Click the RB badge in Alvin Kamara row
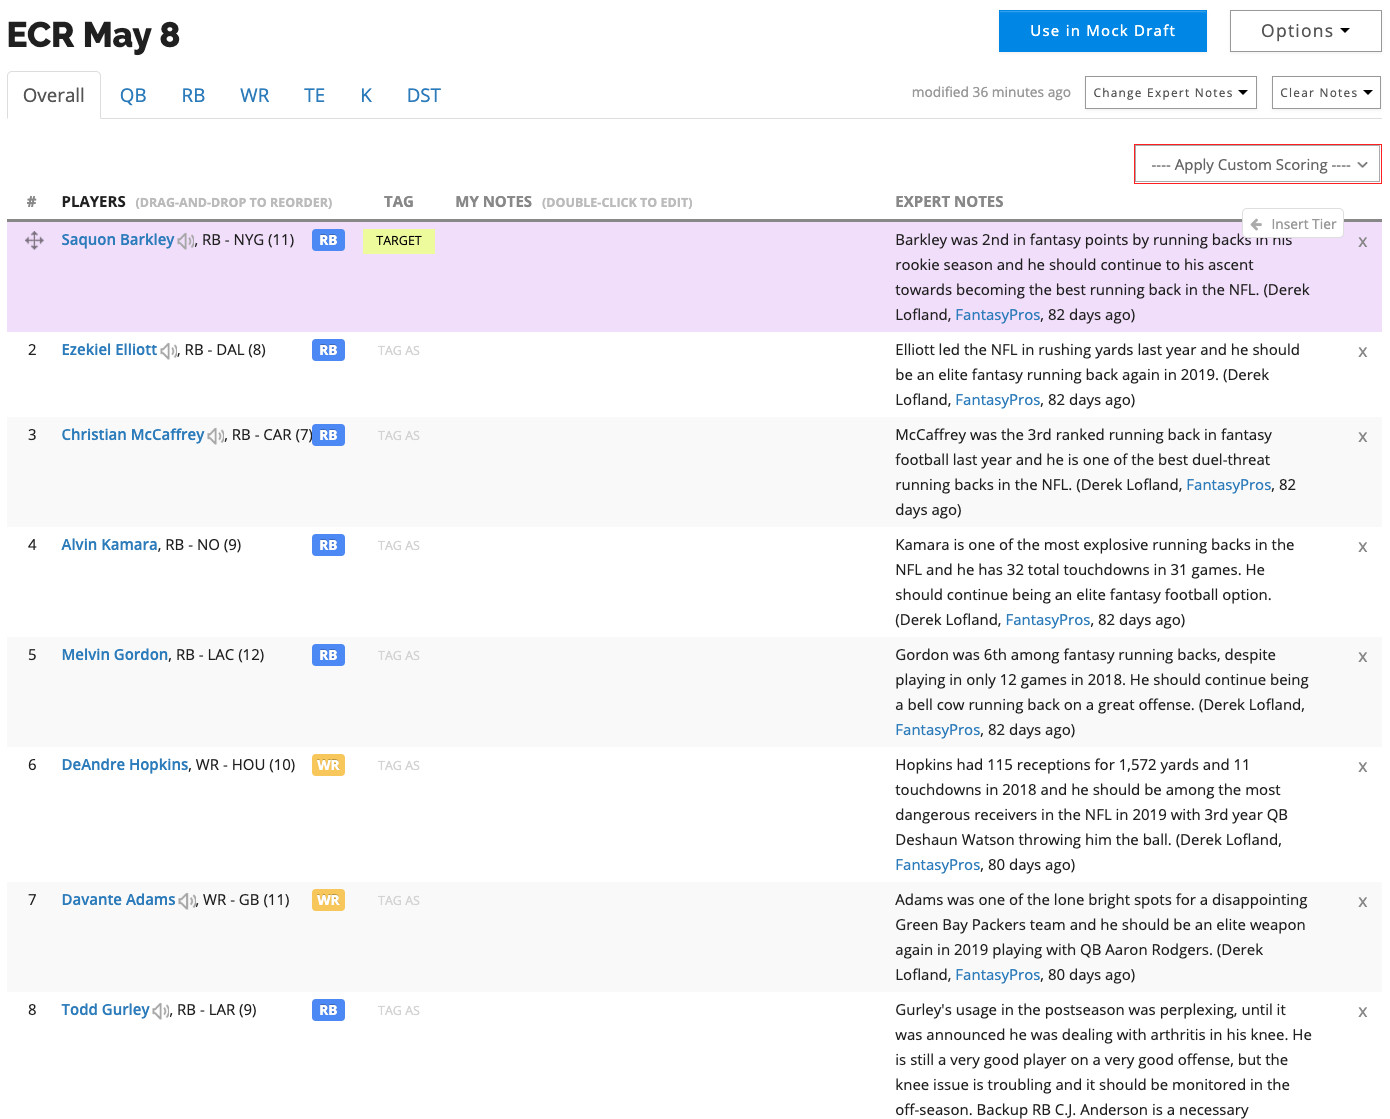 [x=328, y=545]
